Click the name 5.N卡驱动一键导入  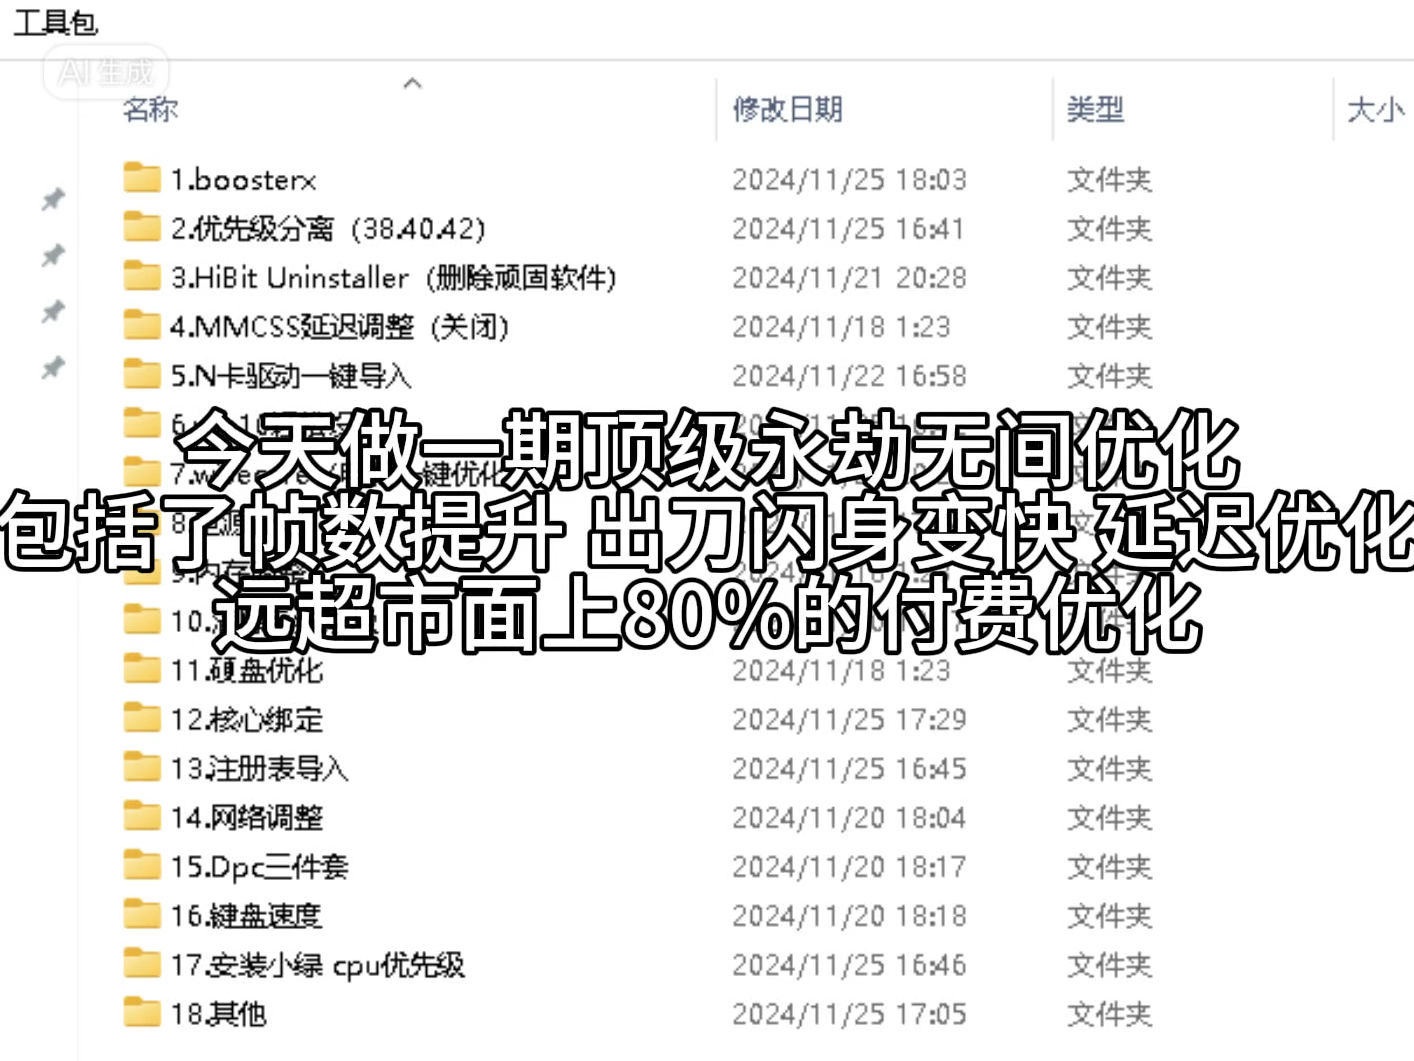290,375
